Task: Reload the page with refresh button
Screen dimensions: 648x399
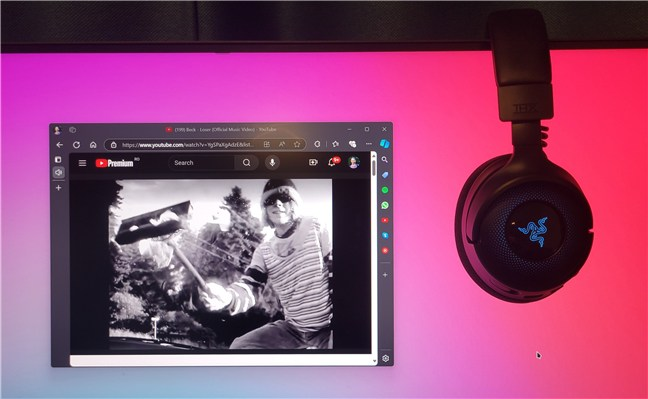Action: tap(76, 145)
